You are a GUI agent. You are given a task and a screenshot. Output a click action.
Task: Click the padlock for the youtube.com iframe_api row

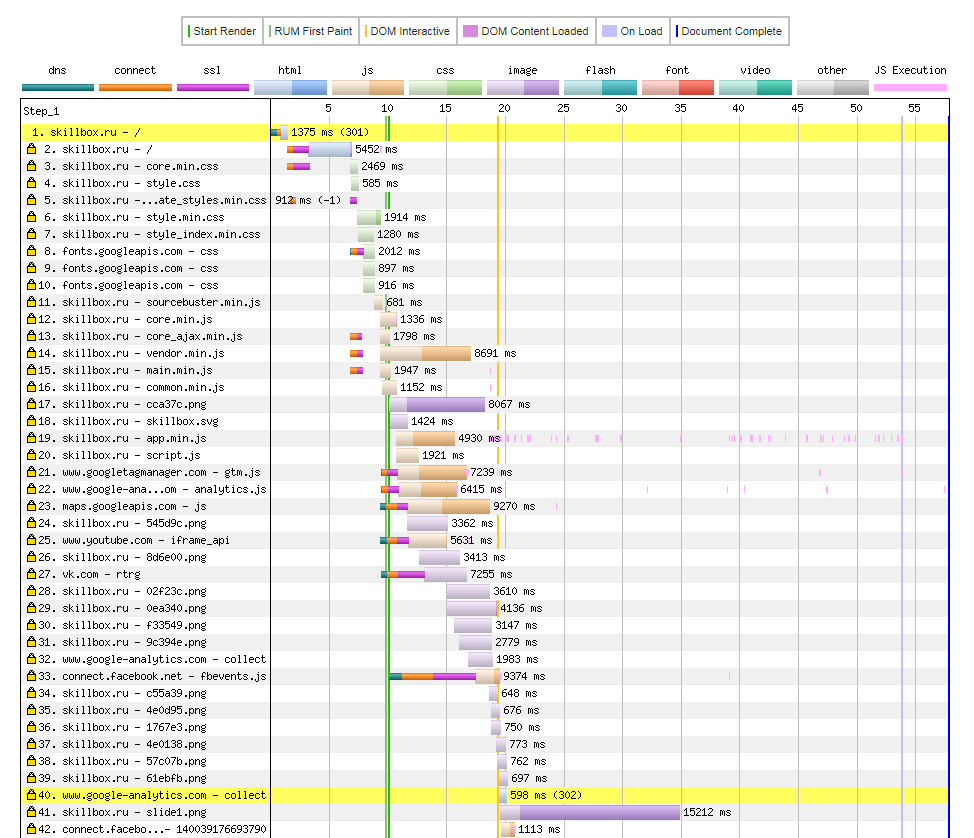coord(31,540)
